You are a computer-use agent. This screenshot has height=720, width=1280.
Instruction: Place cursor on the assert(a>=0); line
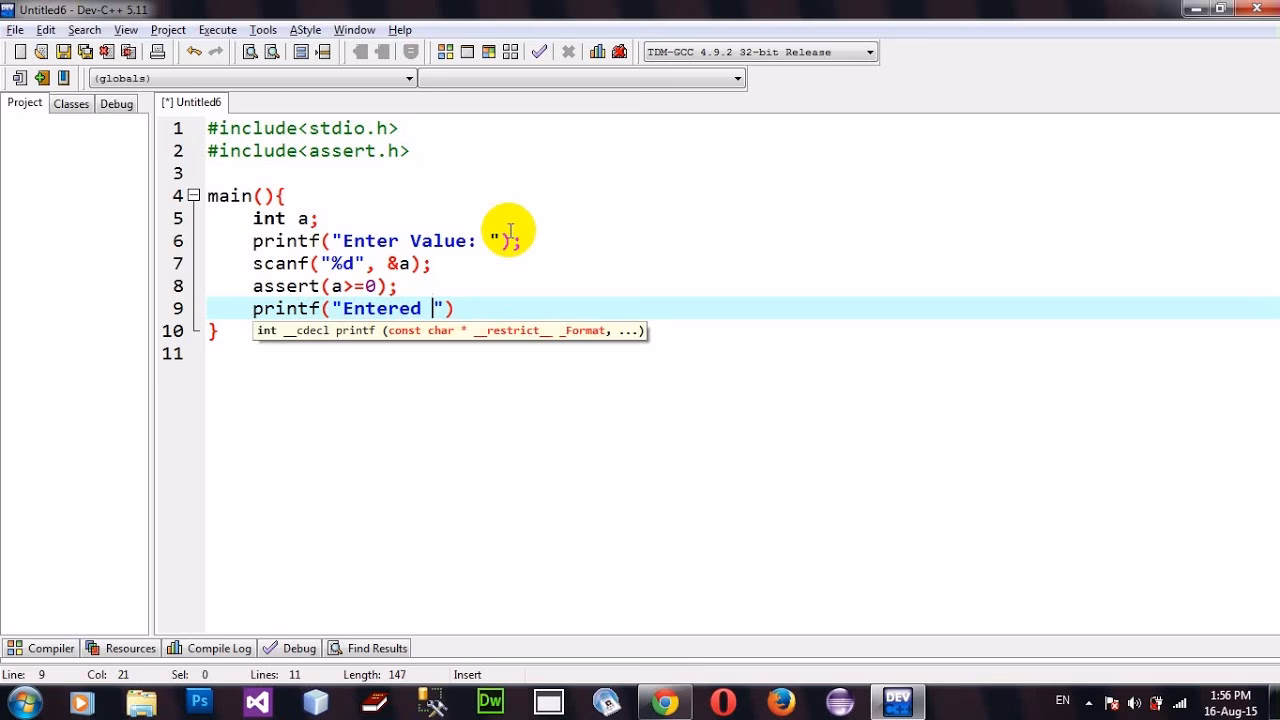pyautogui.click(x=325, y=286)
